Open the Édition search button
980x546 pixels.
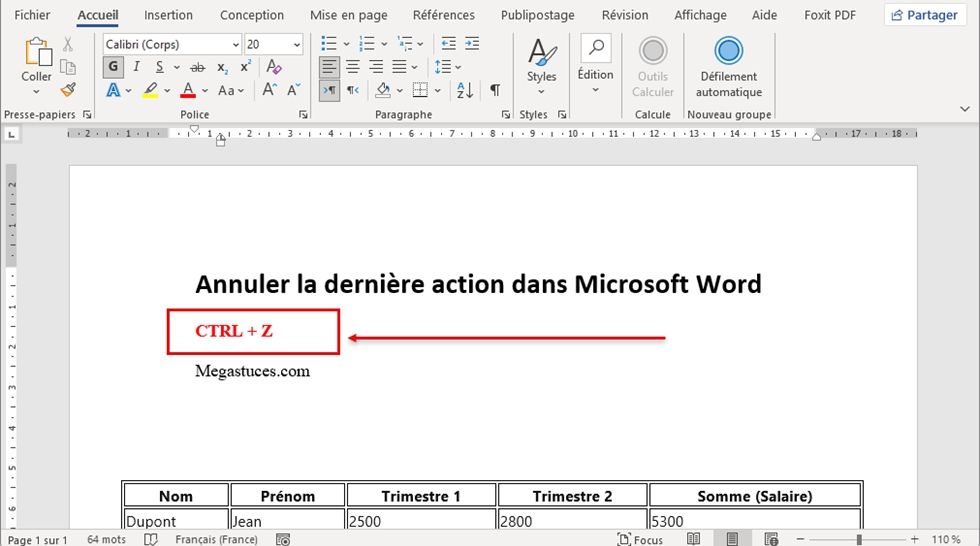(x=595, y=60)
